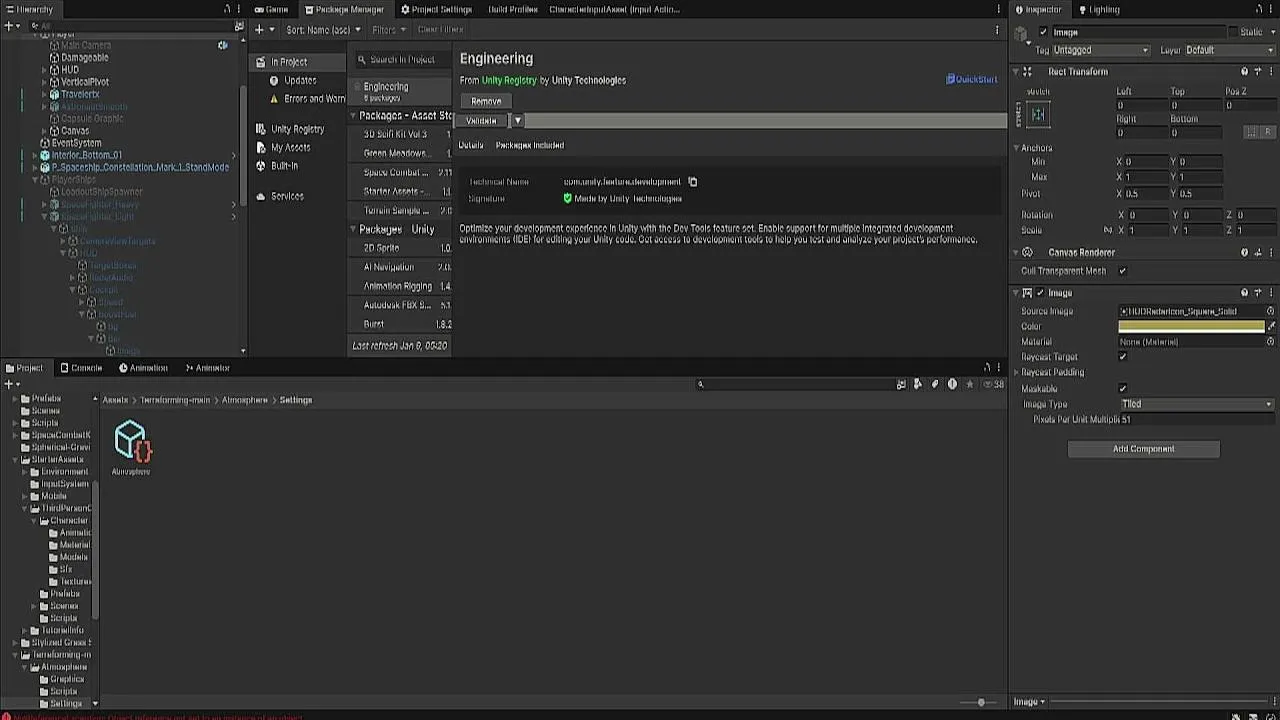Open the Image Type Tiled dropdown
The image size is (1280, 720).
tap(1197, 404)
